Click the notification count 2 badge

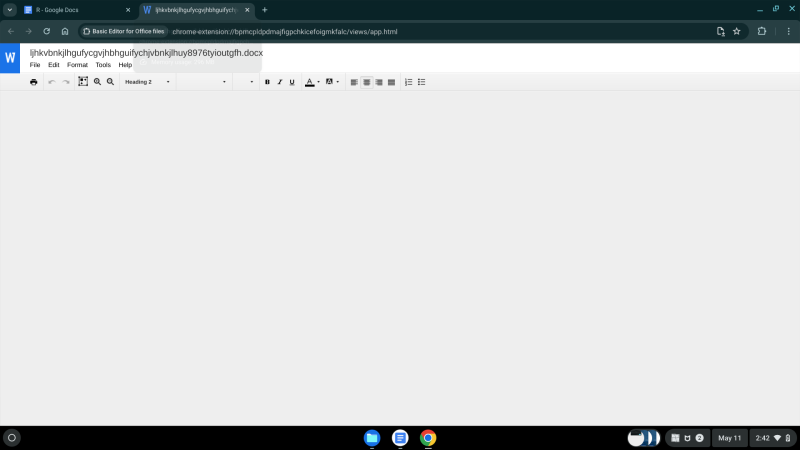(x=699, y=438)
